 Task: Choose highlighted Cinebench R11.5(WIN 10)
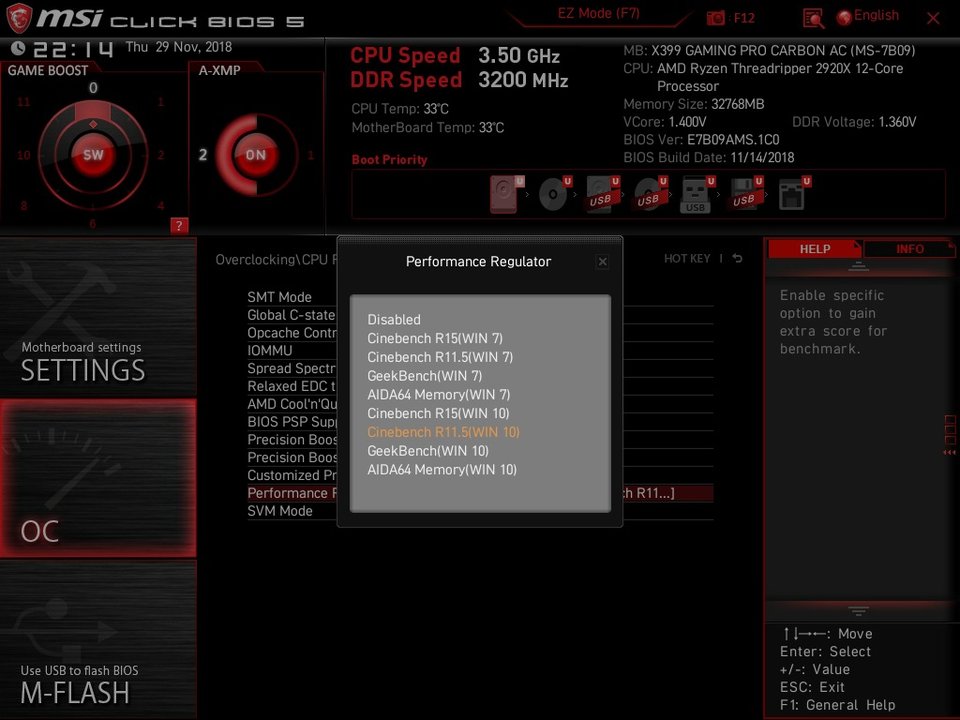[x=443, y=432]
